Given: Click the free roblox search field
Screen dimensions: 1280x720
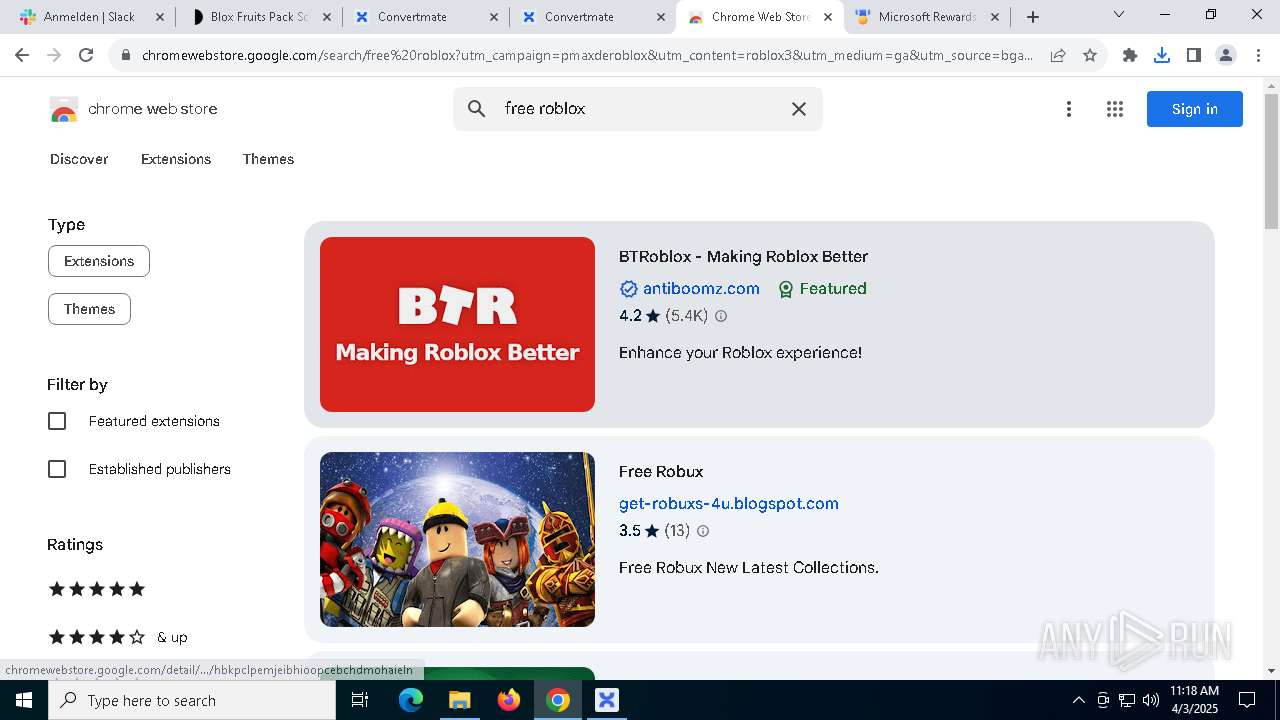Looking at the screenshot, I should click(640, 109).
